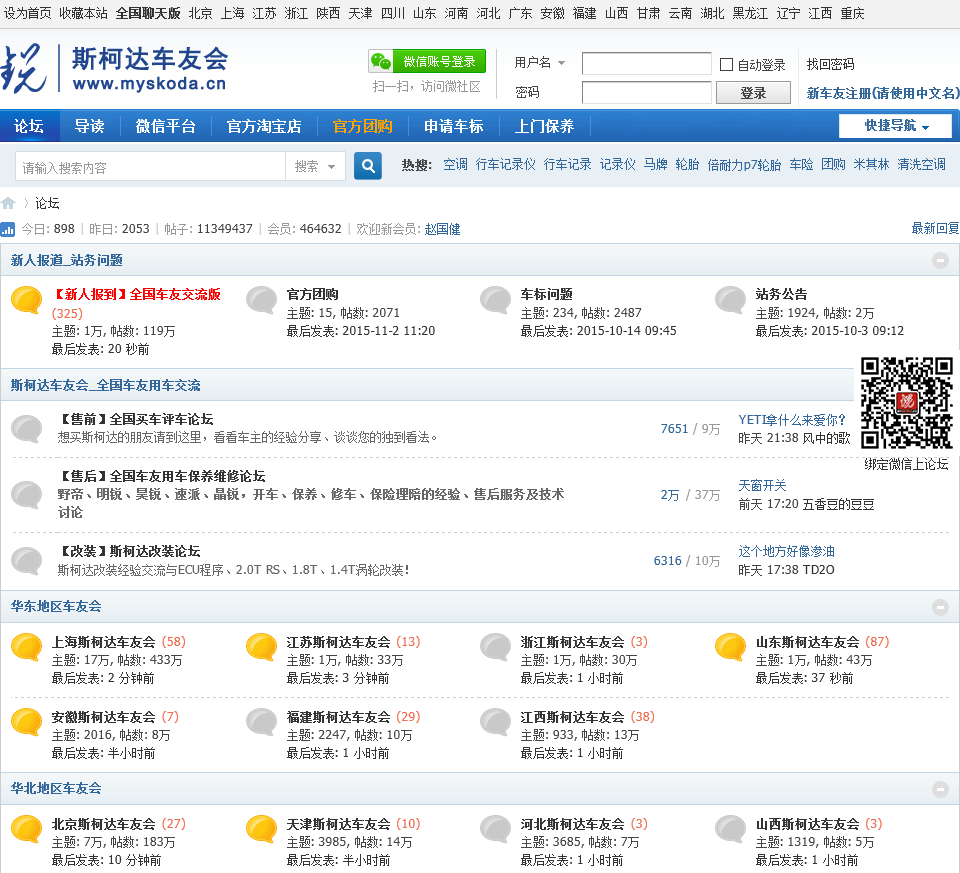The image size is (960, 873).
Task: Click 设为首页 in the top bar
Action: (28, 13)
